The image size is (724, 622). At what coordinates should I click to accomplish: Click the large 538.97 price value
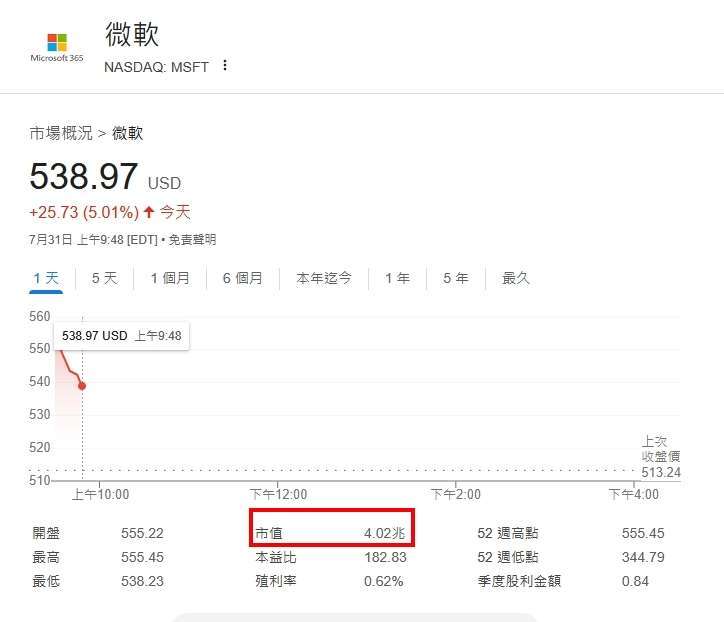84,176
